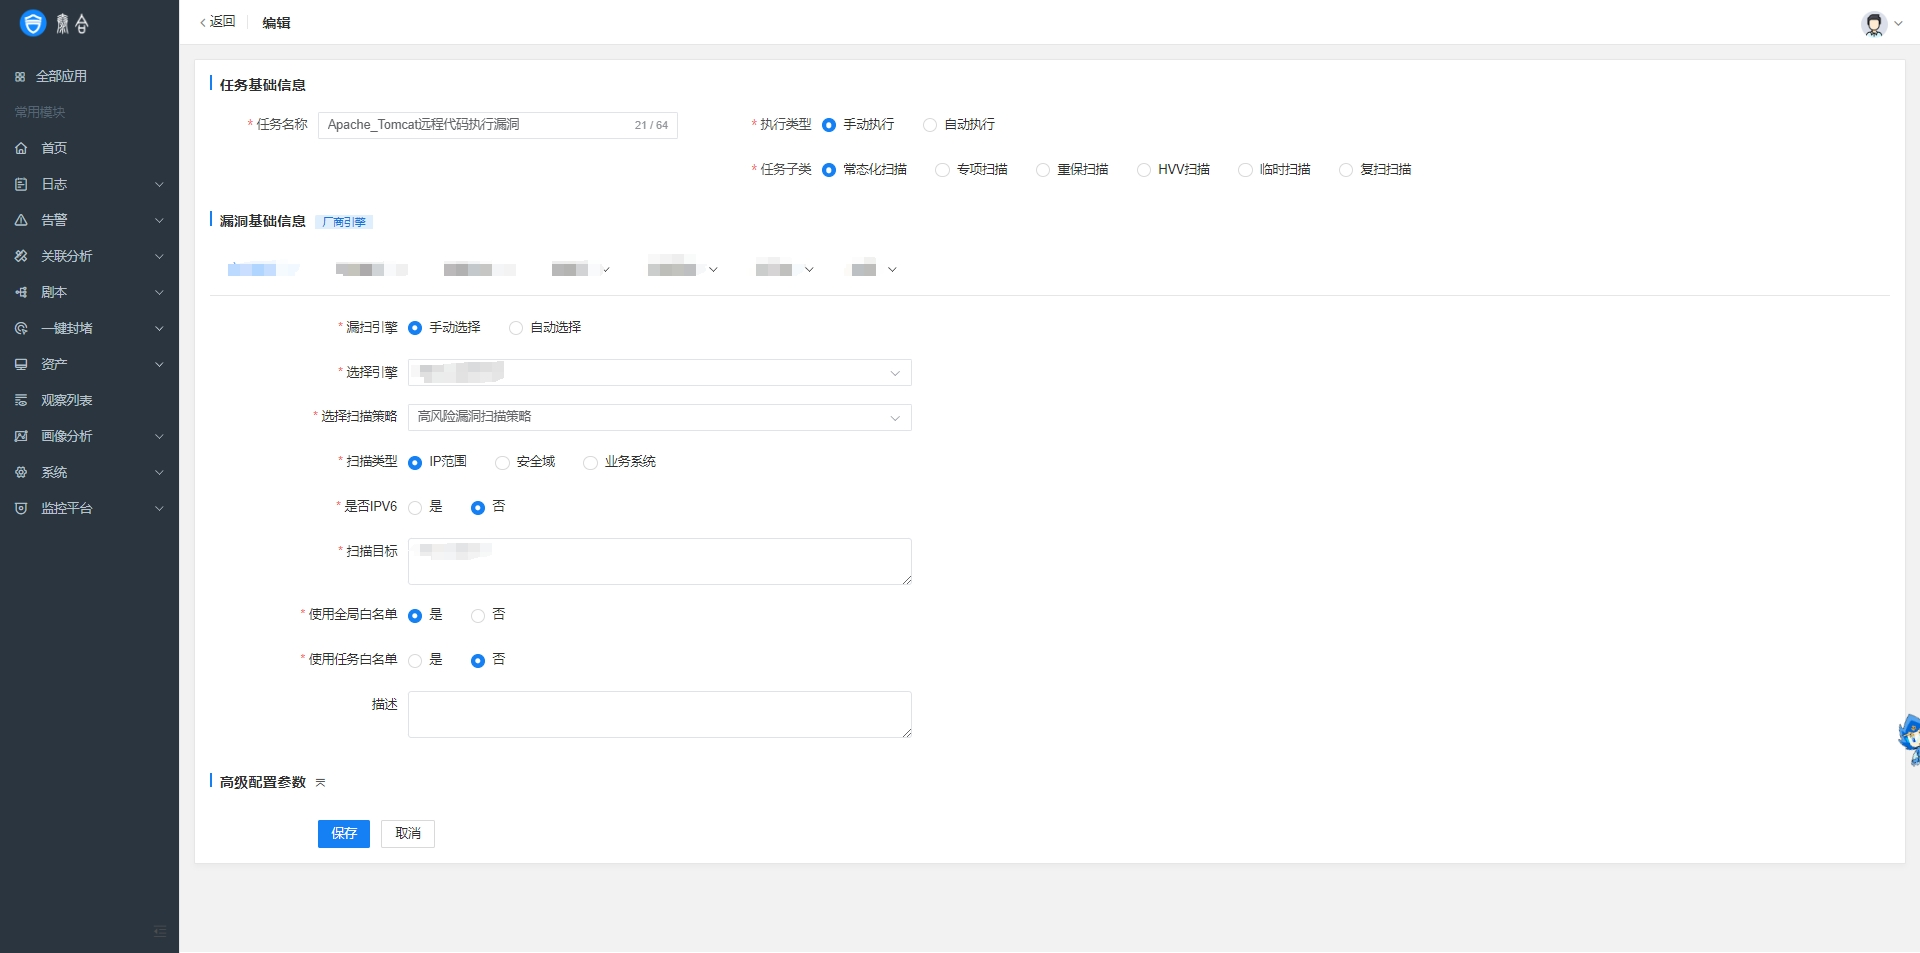Collapse the 高级配置参数 section
Viewport: 1920px width, 953px height.
pos(320,783)
